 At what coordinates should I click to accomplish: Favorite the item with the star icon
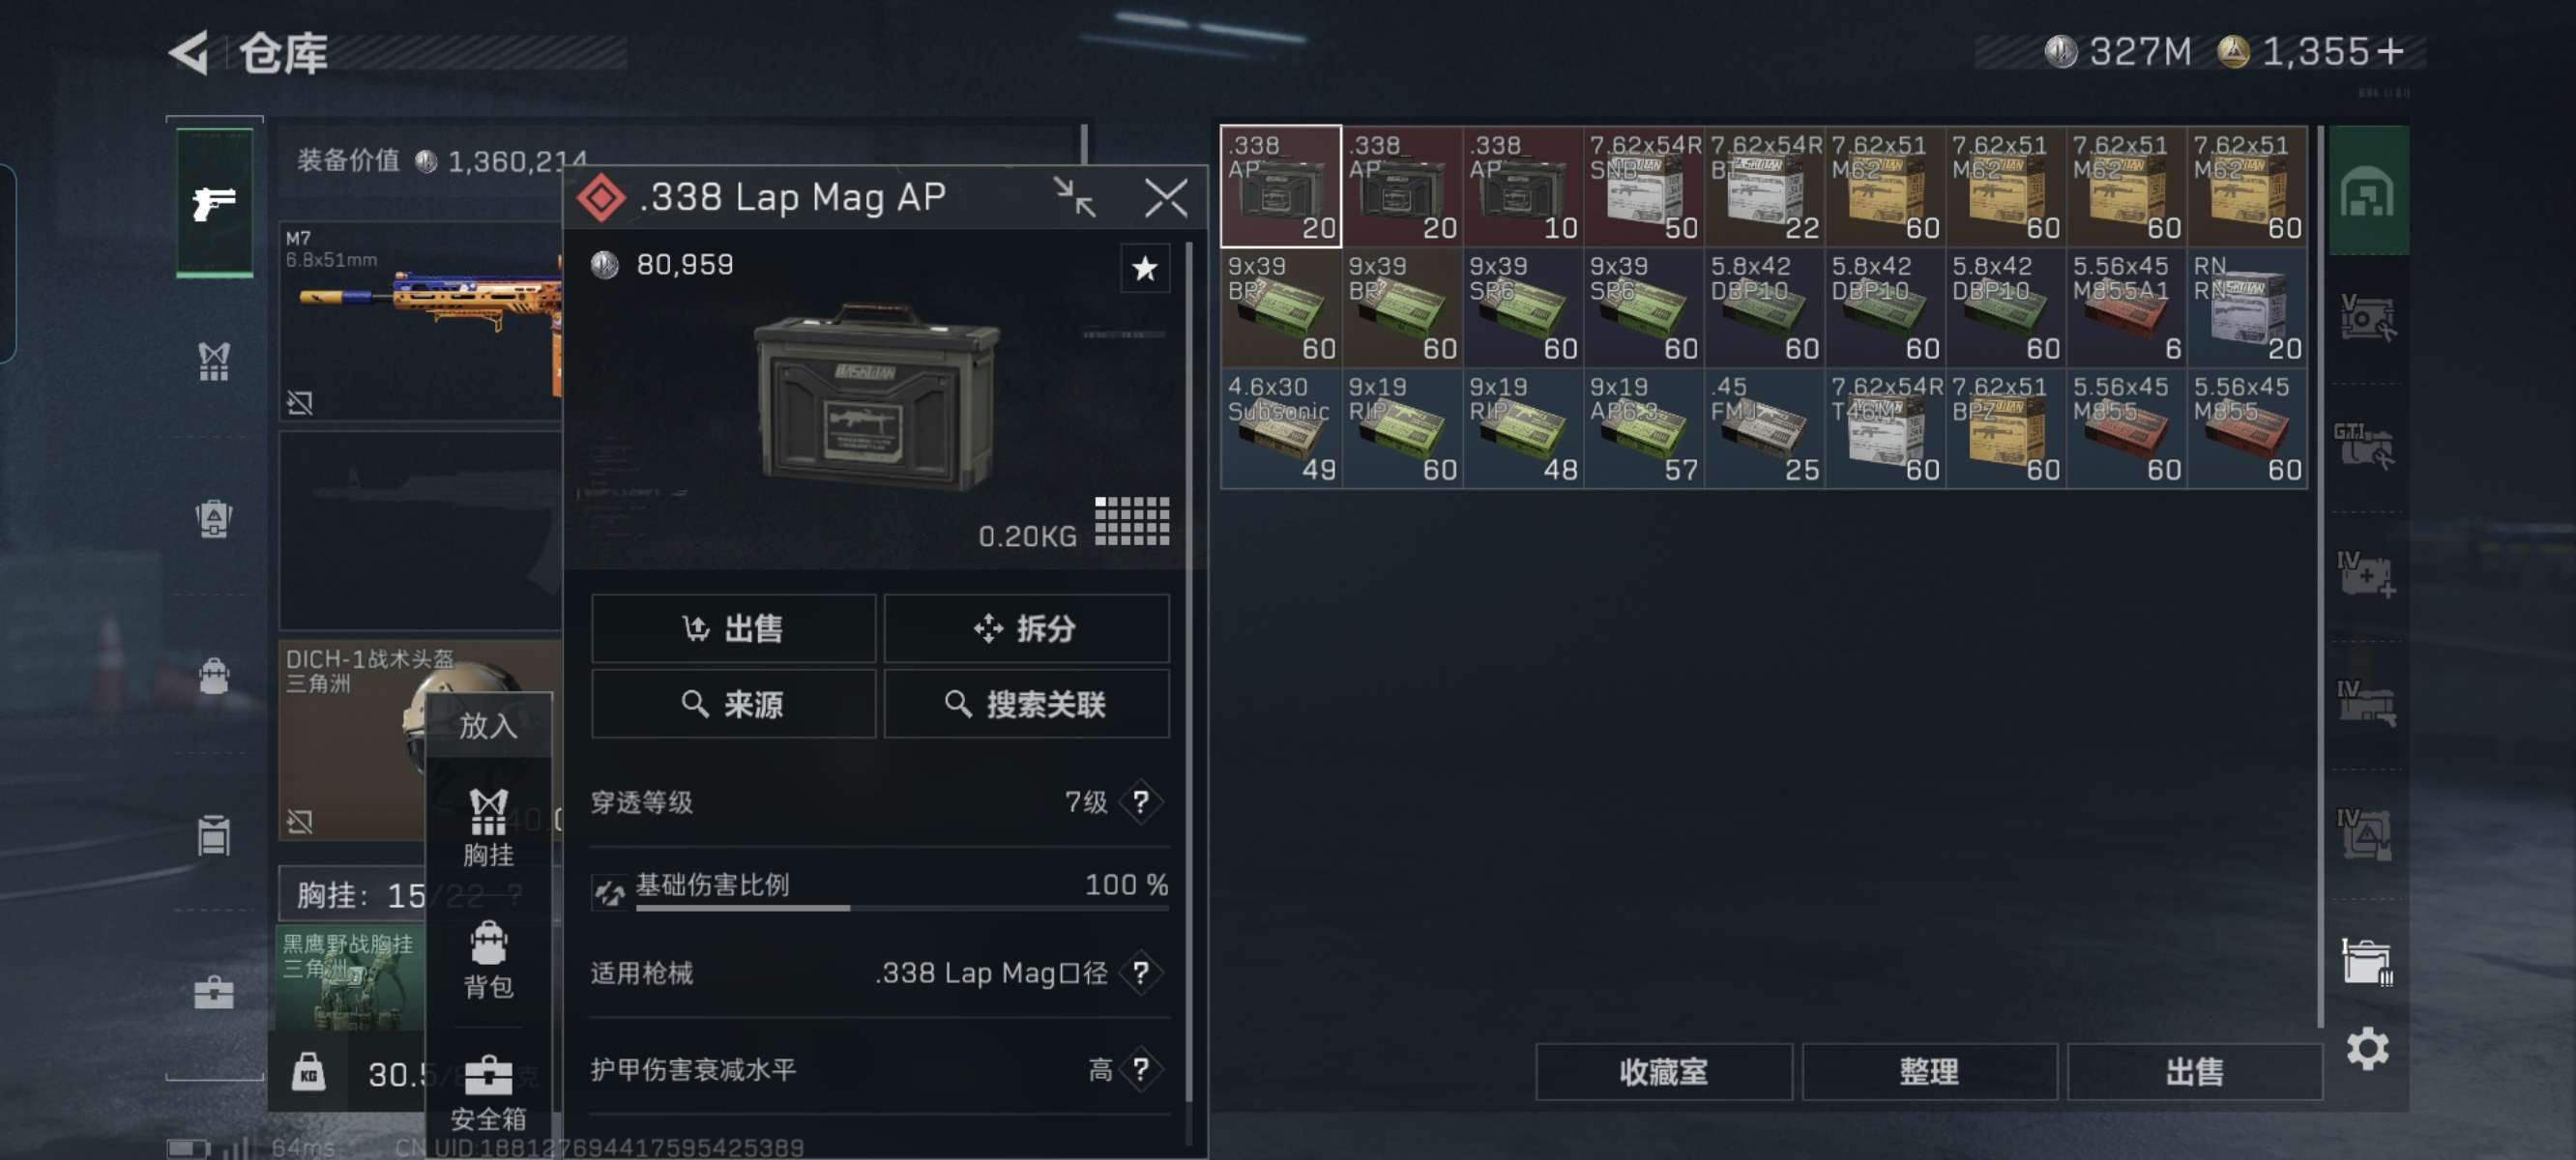coord(1144,268)
